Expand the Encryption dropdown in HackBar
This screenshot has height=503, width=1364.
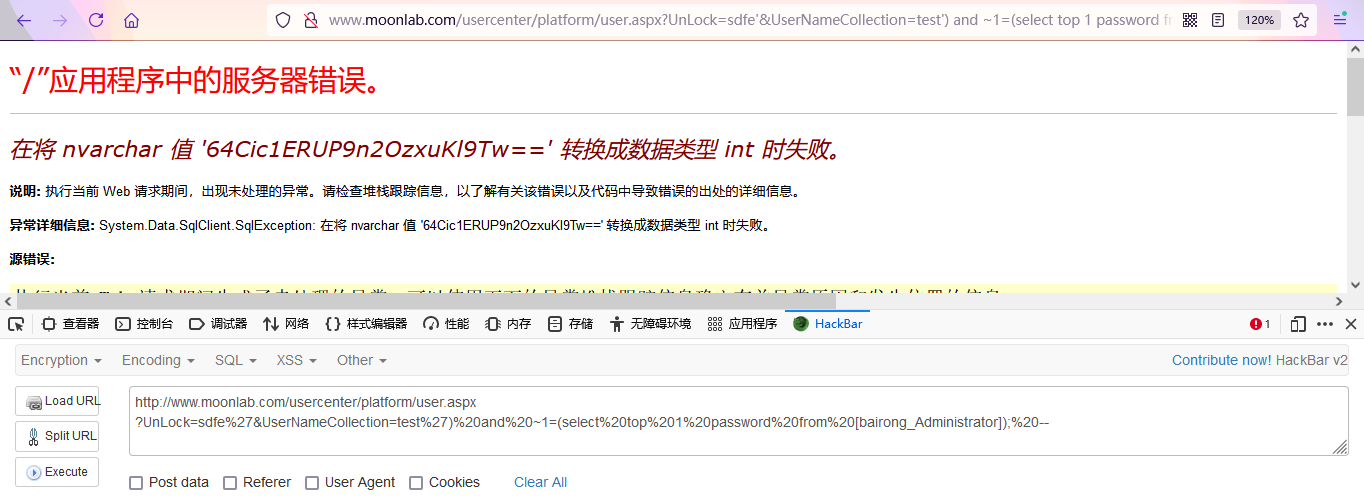(61, 360)
